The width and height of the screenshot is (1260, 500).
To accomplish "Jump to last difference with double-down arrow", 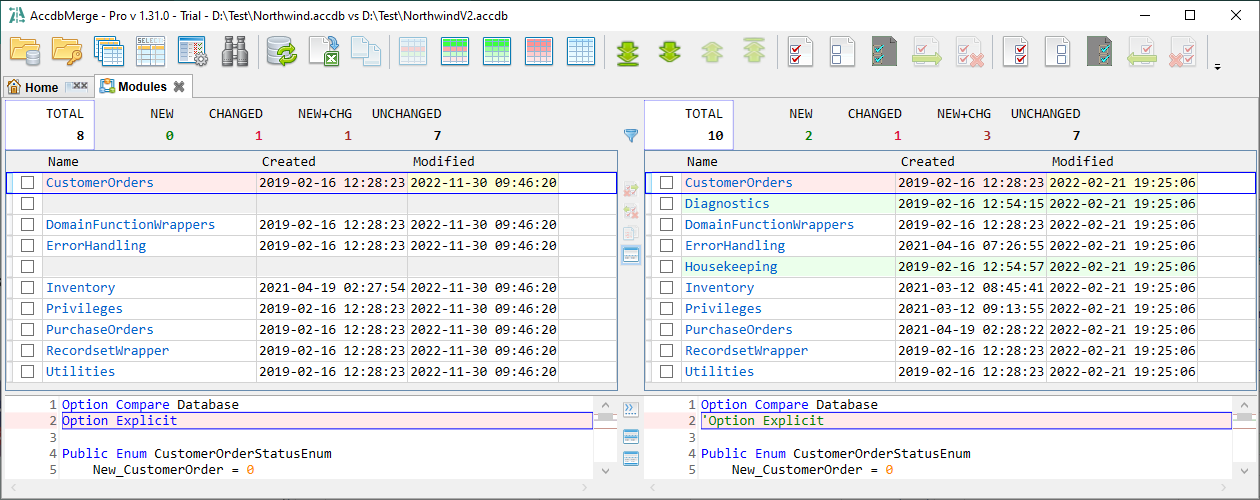I will [627, 51].
